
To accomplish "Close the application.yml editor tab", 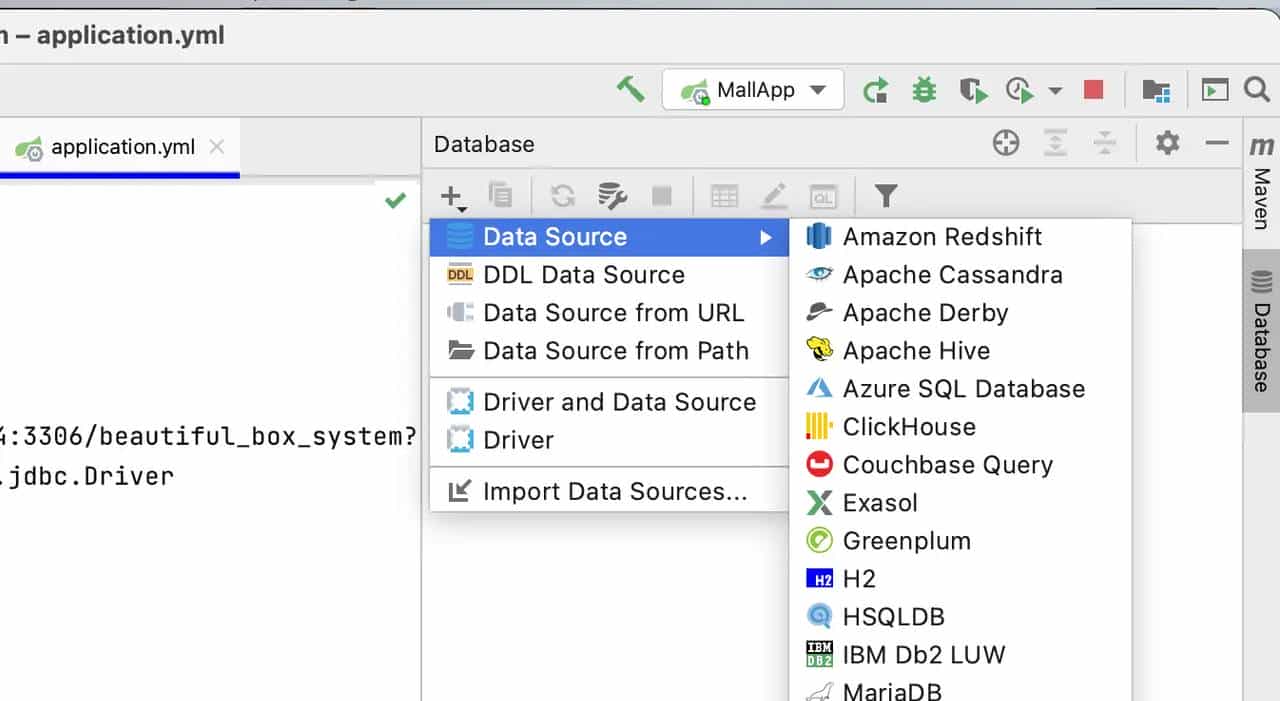I will coord(217,147).
